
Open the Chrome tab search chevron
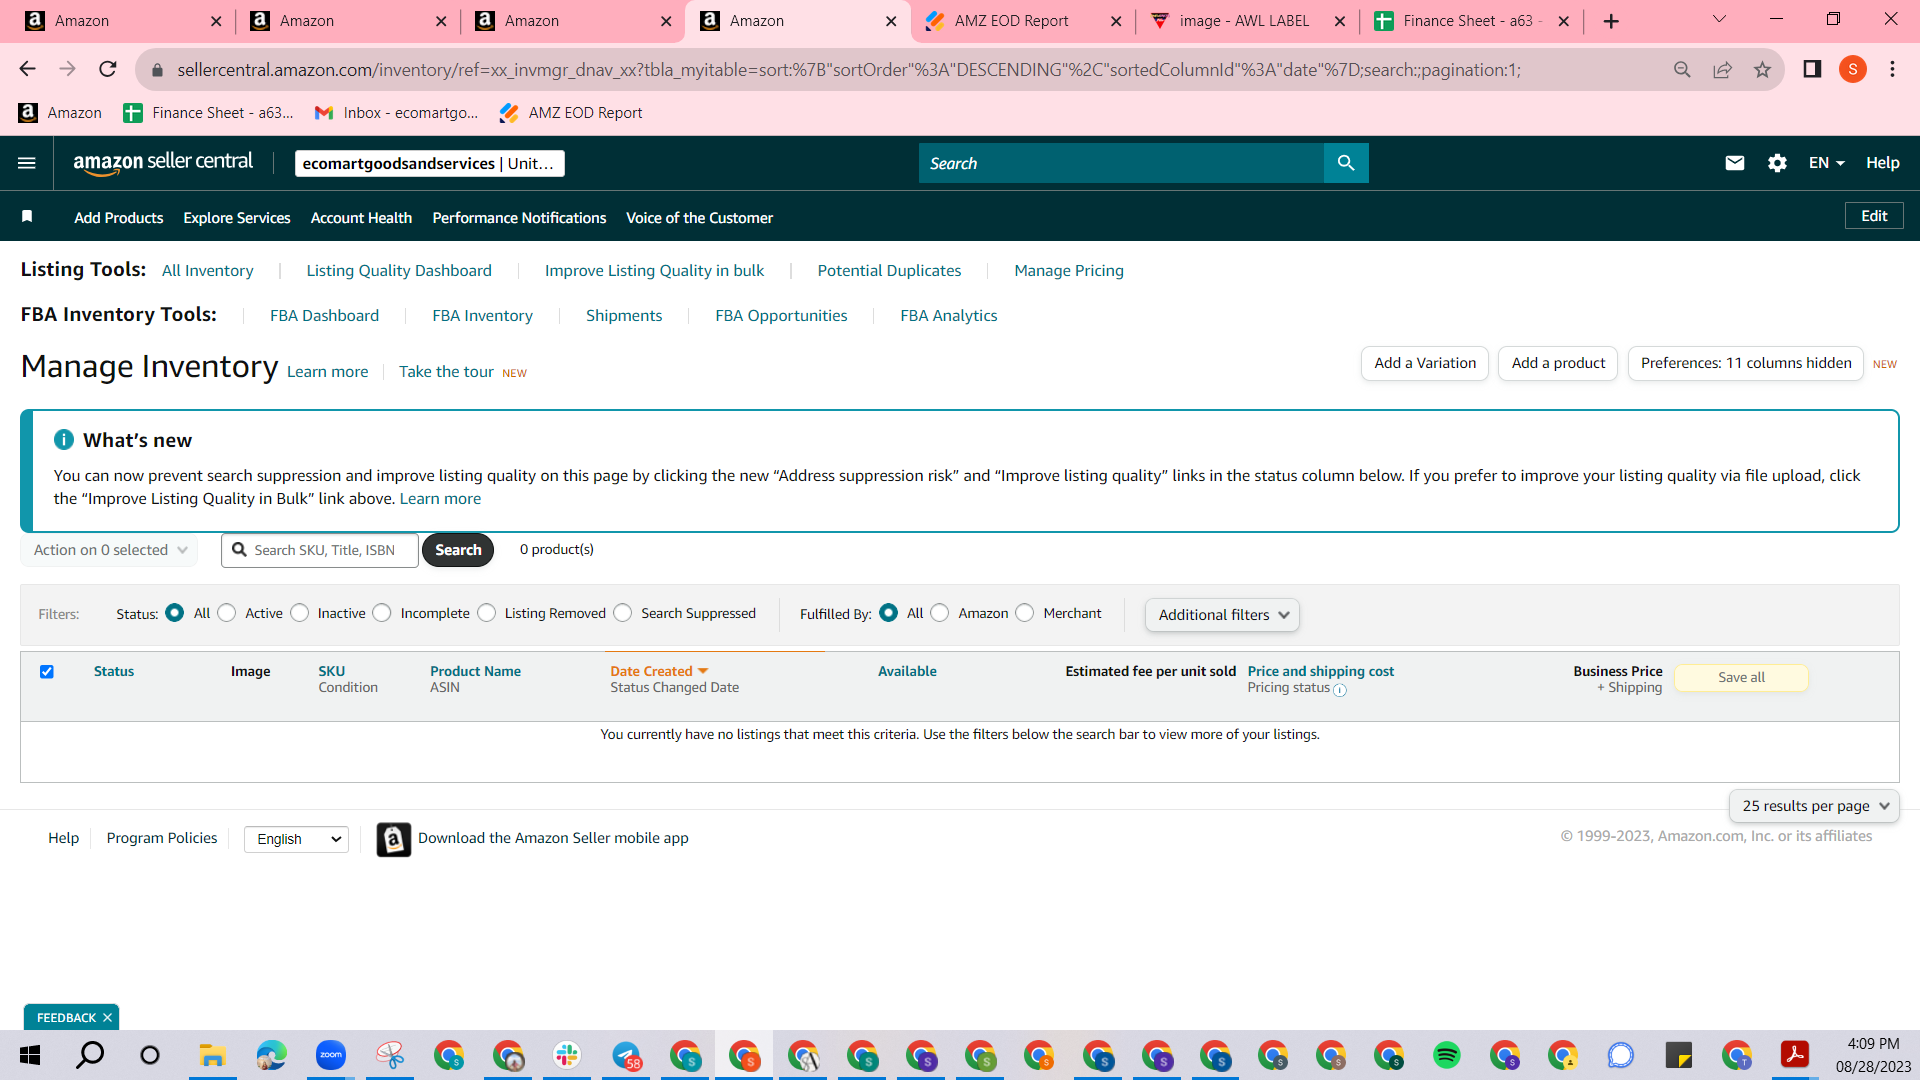click(x=1719, y=20)
